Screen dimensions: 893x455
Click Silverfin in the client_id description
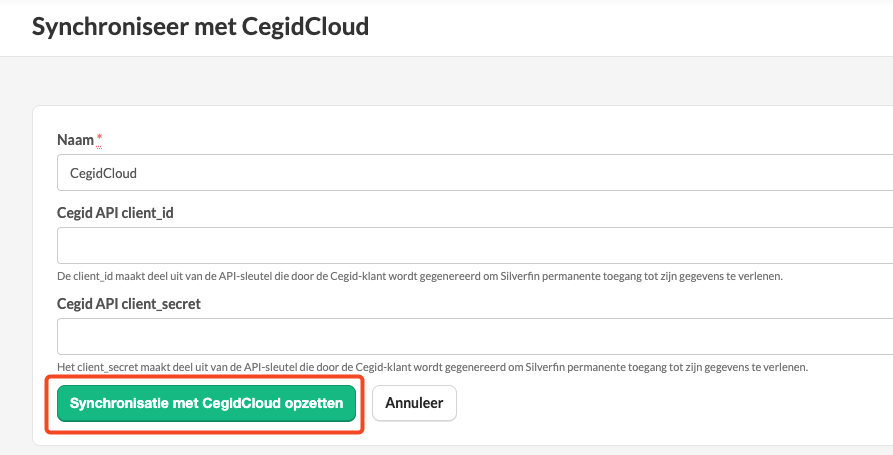click(x=521, y=276)
